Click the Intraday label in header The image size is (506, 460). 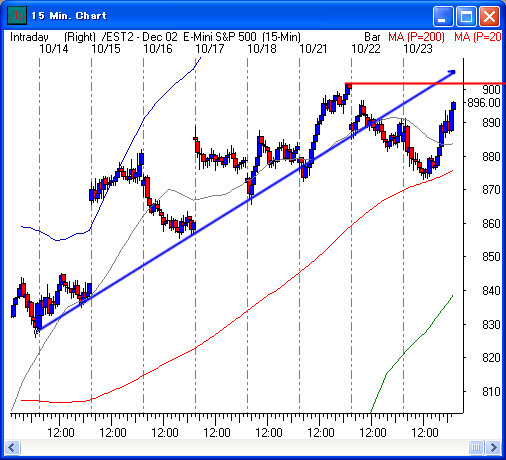pyautogui.click(x=29, y=37)
